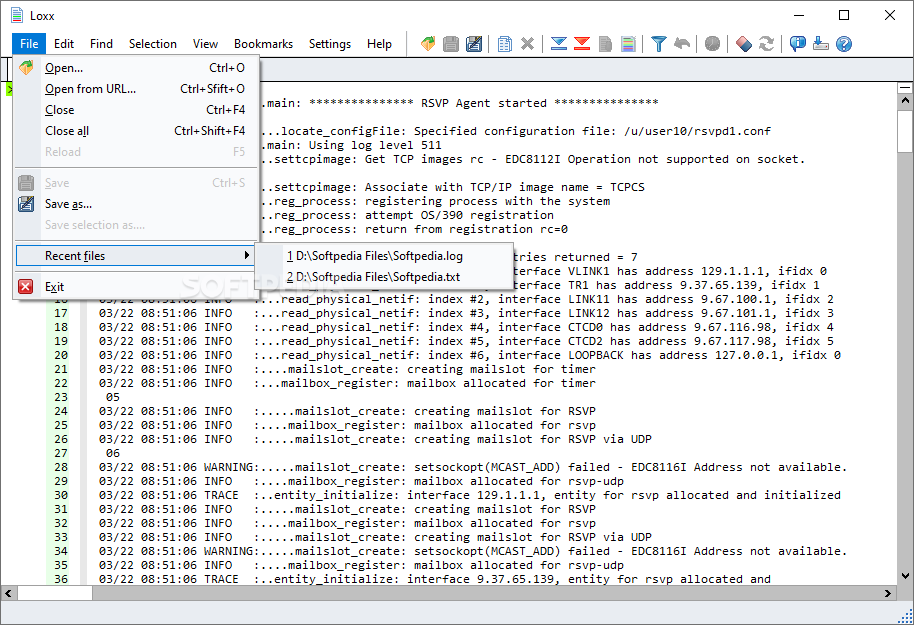This screenshot has width=914, height=625.
Task: Click line number 21 in the gutter
Action: (x=61, y=369)
